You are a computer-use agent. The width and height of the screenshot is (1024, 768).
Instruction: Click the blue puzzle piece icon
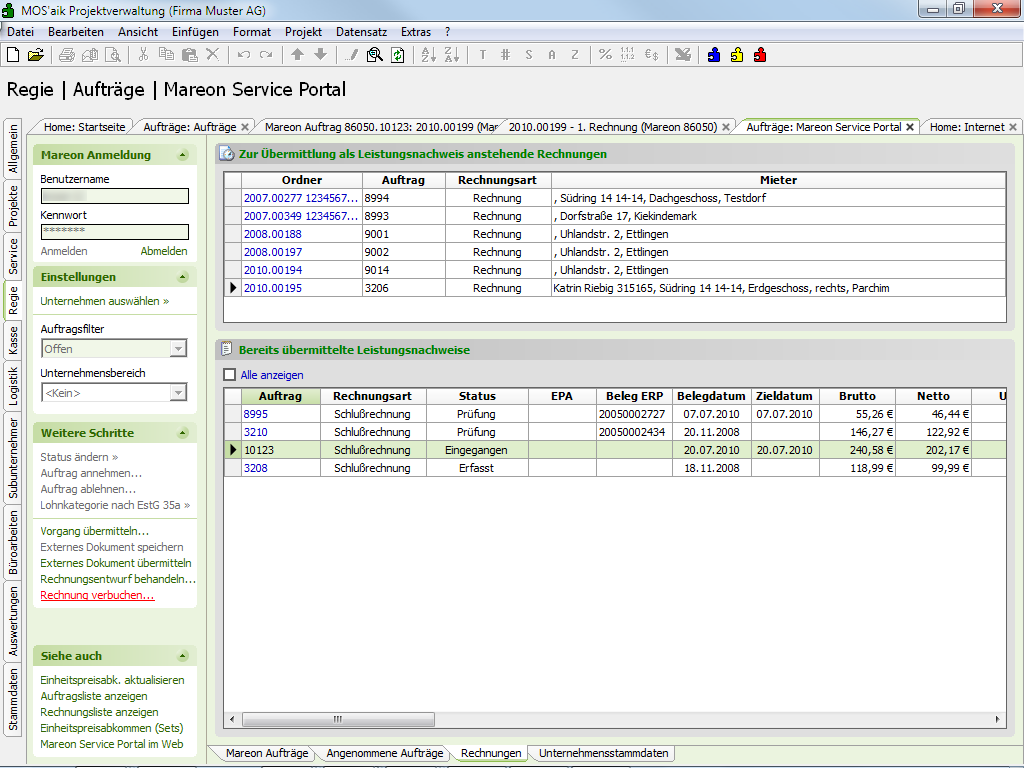[714, 55]
